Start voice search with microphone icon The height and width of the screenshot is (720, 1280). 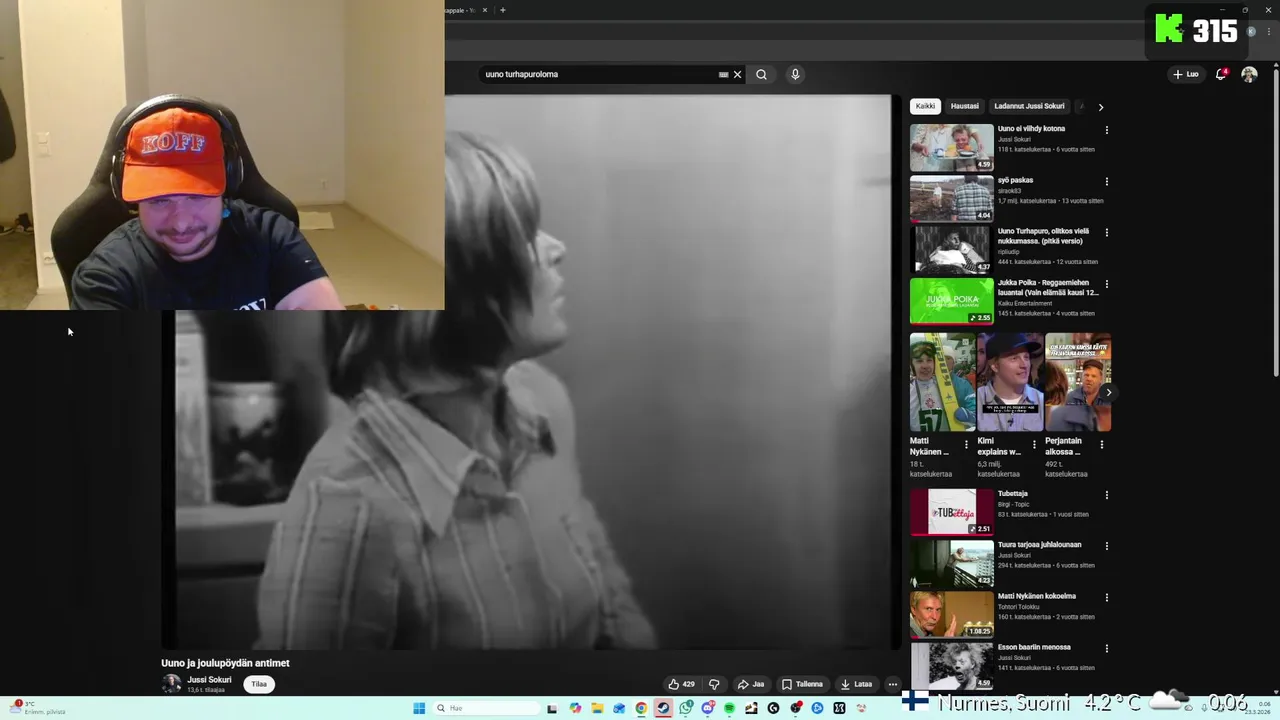795,74
